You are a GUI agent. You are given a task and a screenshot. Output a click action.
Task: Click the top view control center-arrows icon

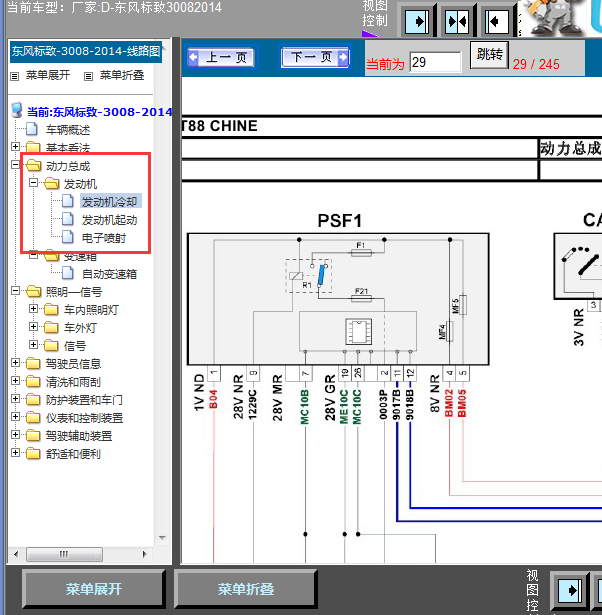pos(457,21)
